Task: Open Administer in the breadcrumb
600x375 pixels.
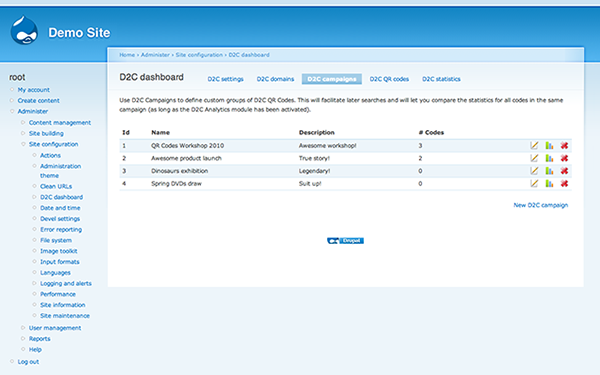Action: [155, 55]
